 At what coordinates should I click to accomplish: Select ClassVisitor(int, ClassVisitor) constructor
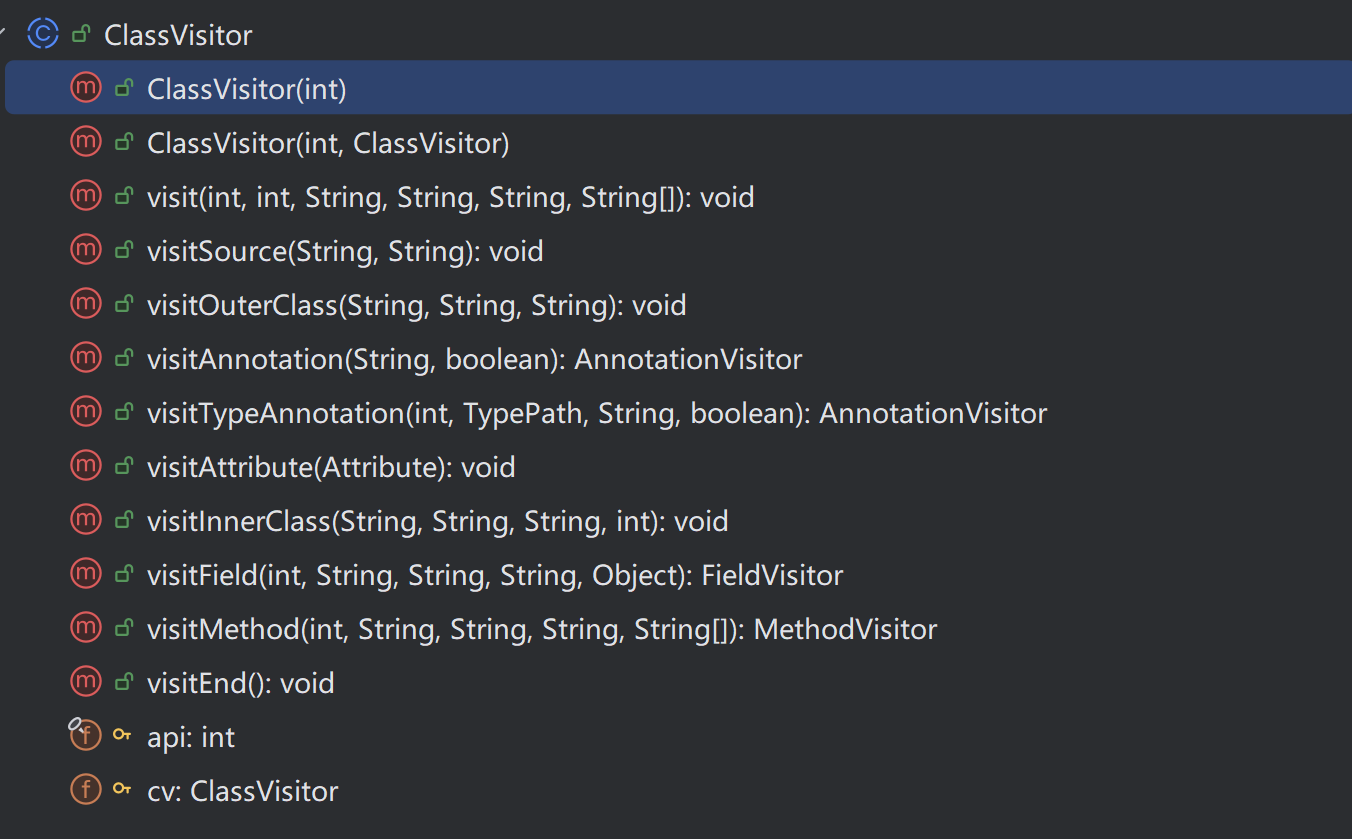328,144
